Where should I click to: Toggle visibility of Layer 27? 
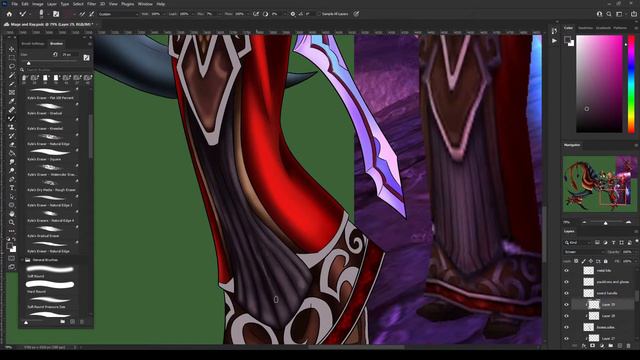coord(567,338)
